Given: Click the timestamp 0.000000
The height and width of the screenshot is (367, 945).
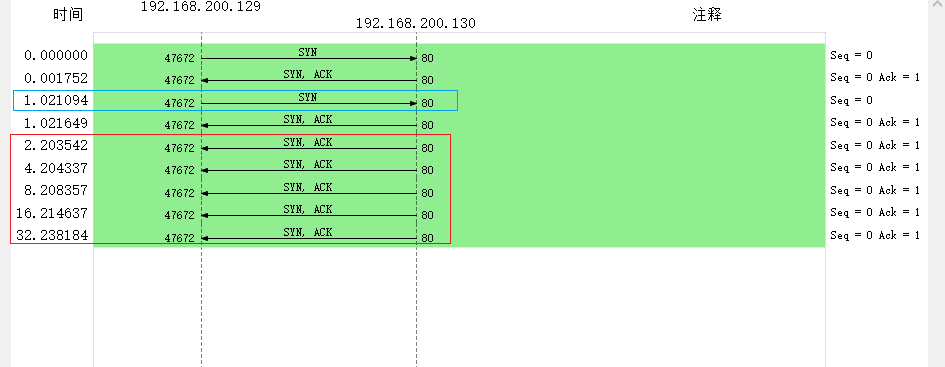Looking at the screenshot, I should (56, 55).
